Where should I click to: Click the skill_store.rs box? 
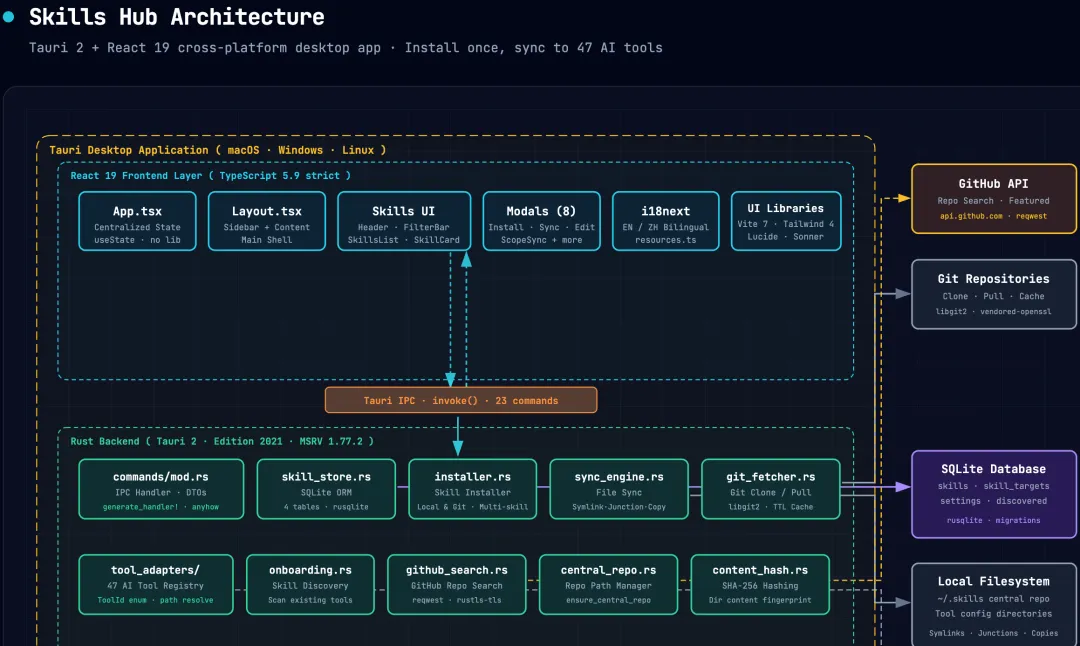tap(326, 489)
